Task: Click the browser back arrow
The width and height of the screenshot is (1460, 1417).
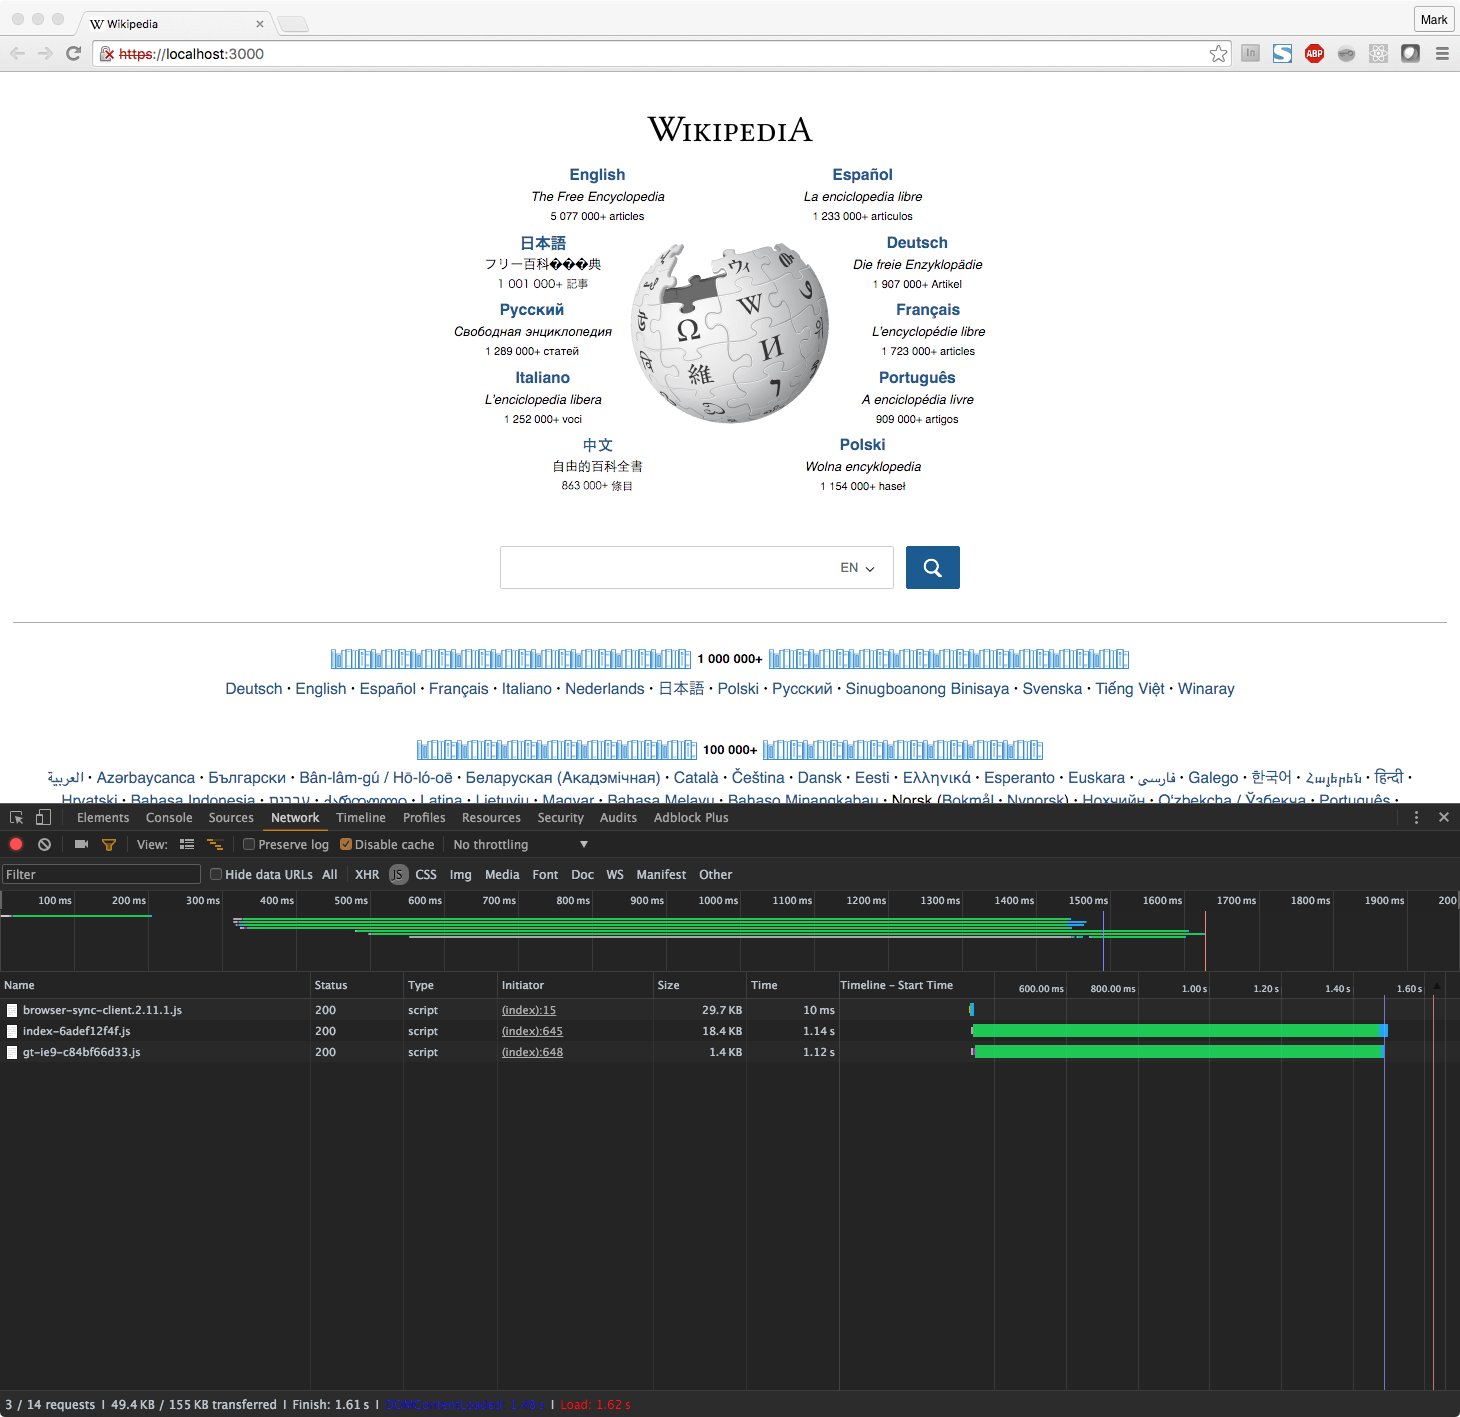Action: point(17,54)
